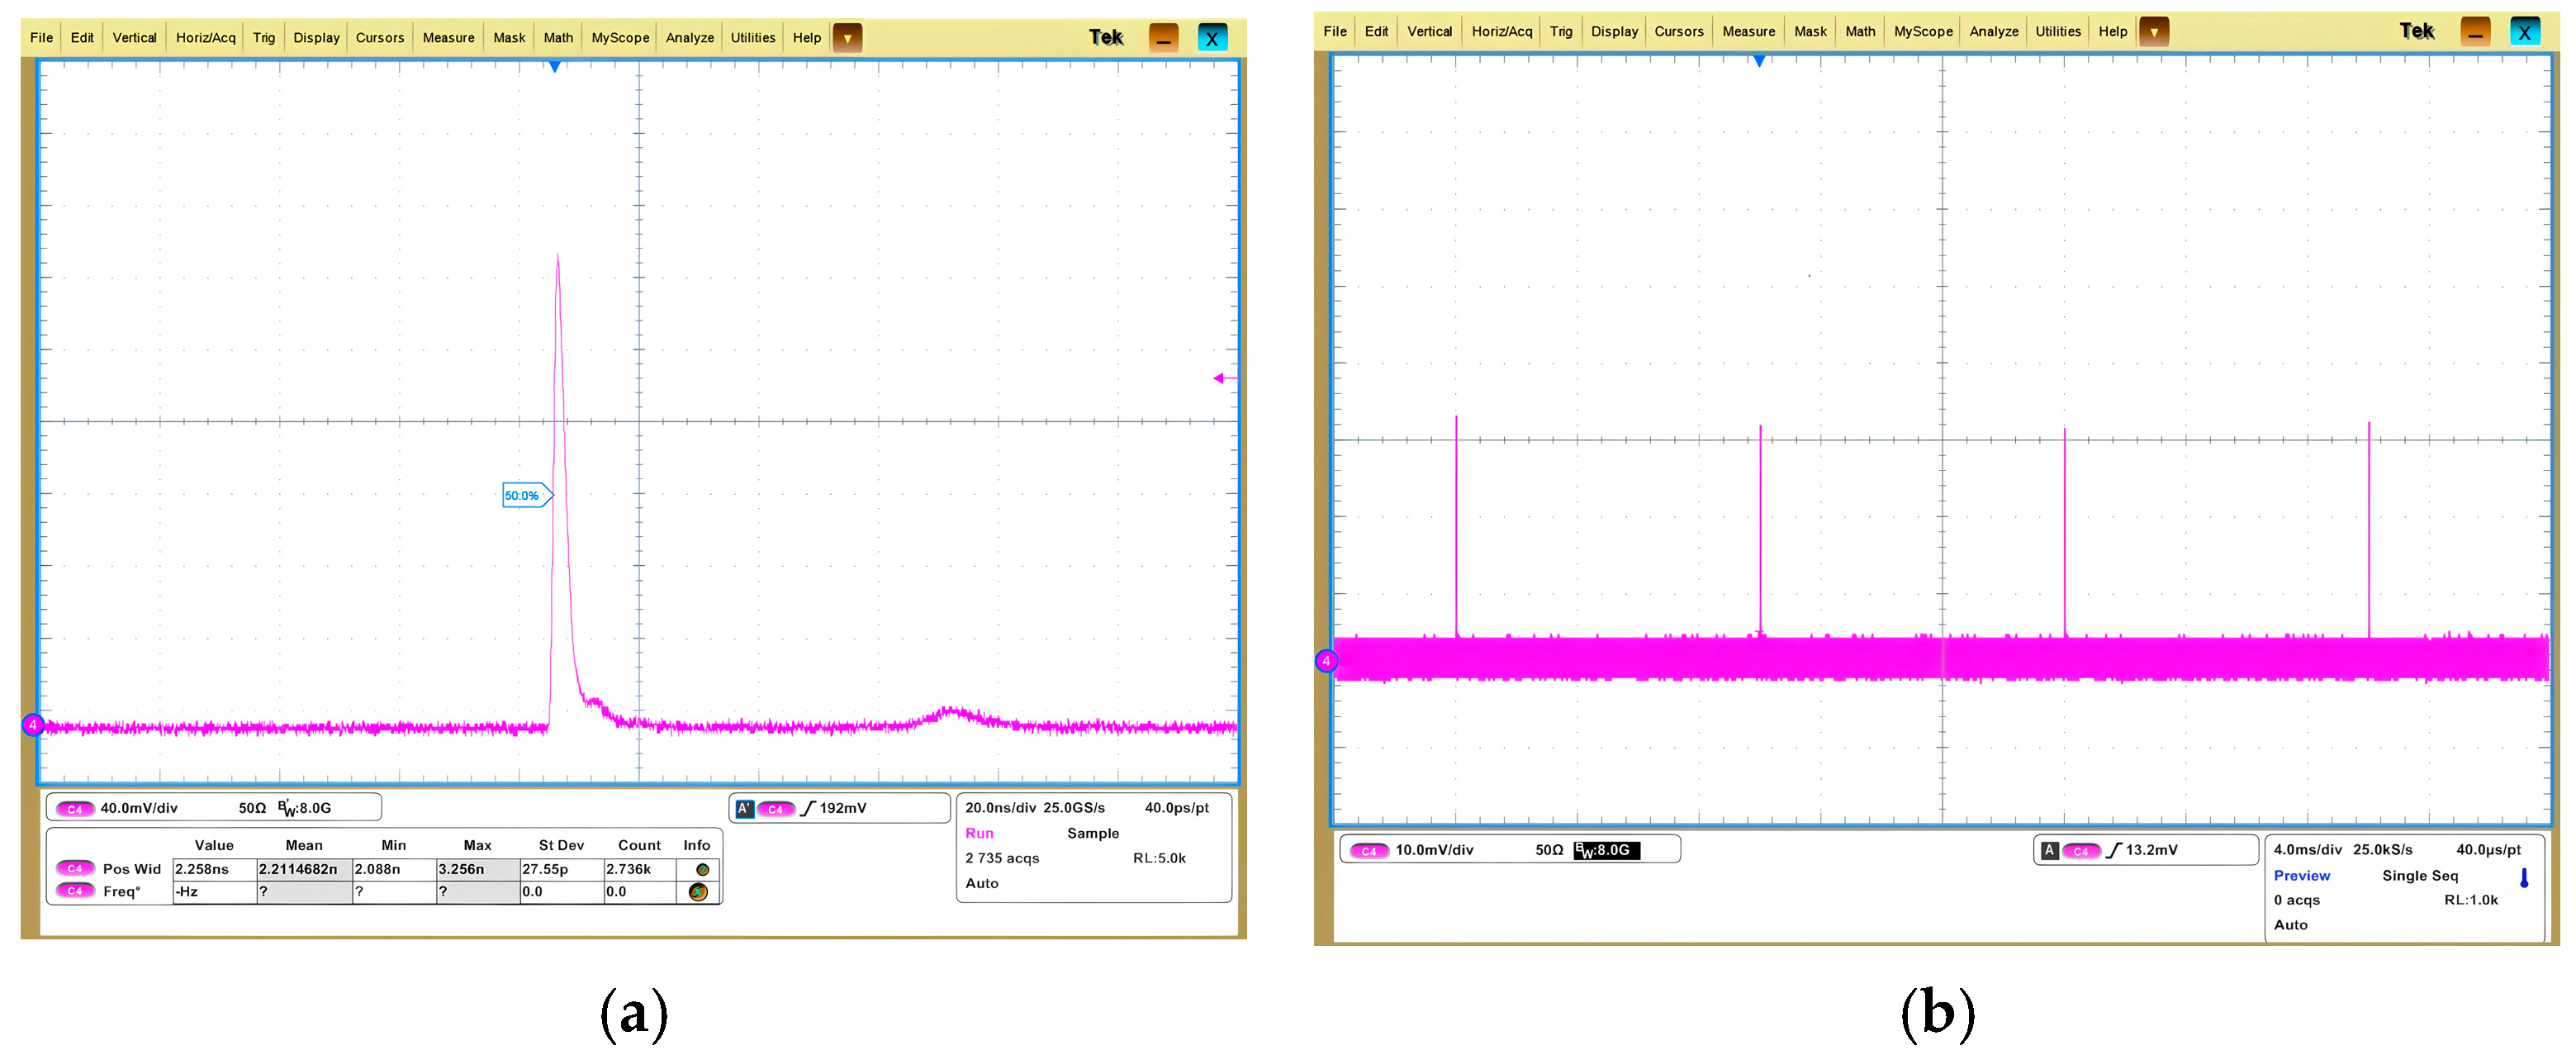Click the 2 735 acqs counter

[x=1002, y=858]
